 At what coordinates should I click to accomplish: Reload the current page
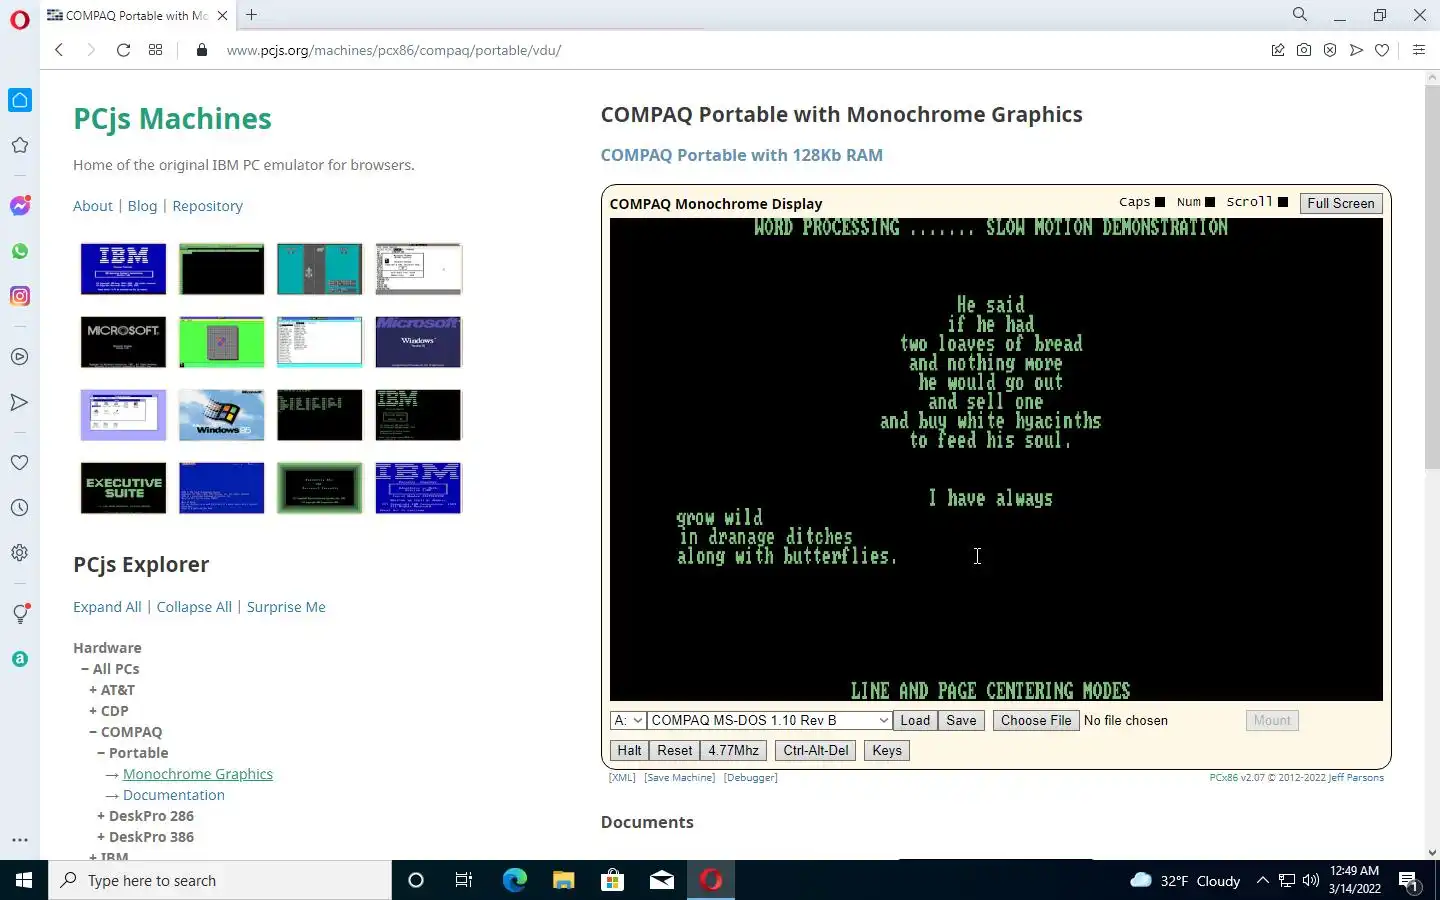click(x=123, y=50)
